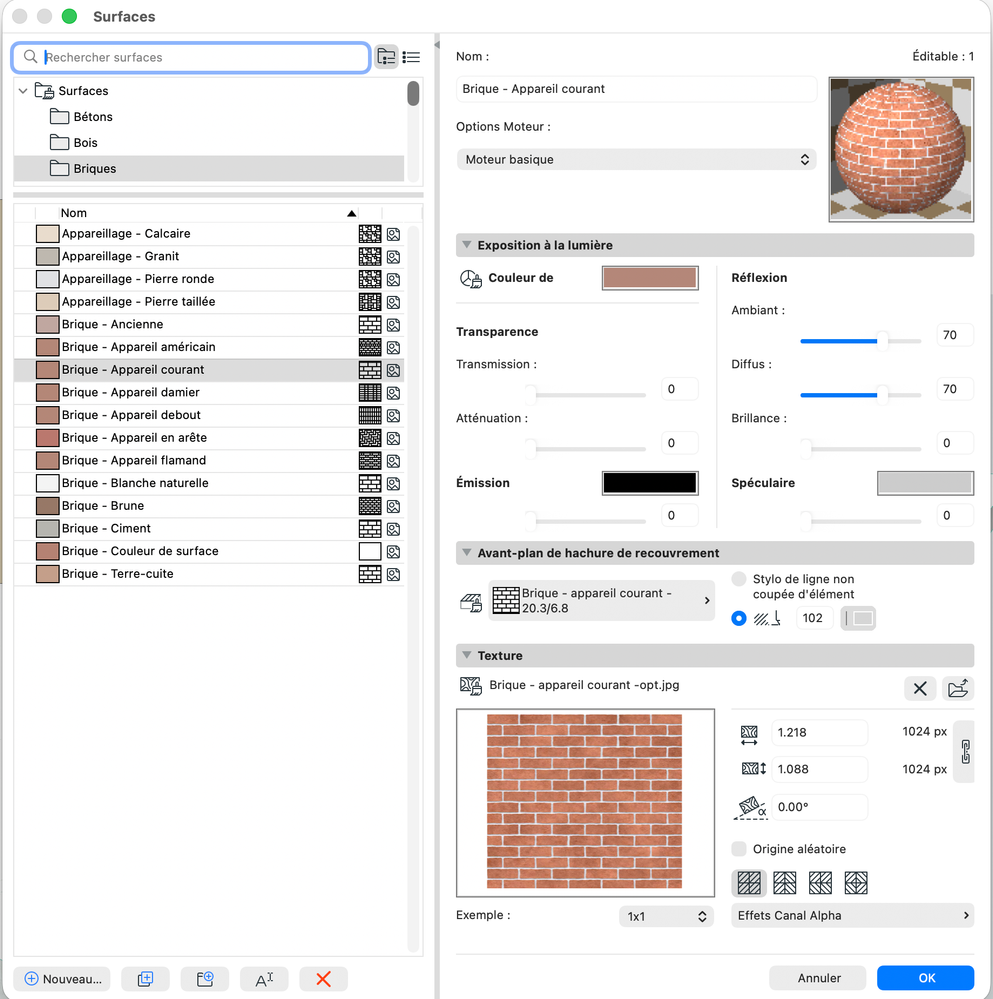Click the Nom field with Brique - Appareil courant
993x999 pixels.
(636, 89)
